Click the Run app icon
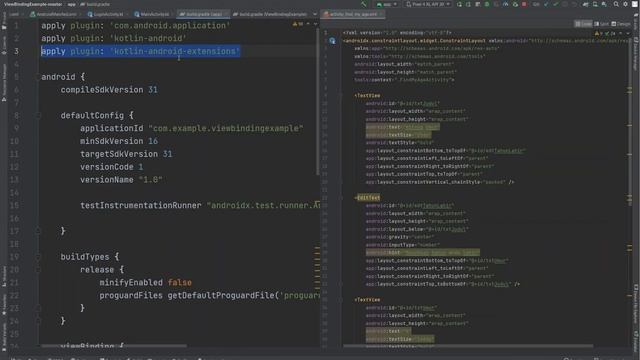The height and width of the screenshot is (360, 640). [459, 4]
